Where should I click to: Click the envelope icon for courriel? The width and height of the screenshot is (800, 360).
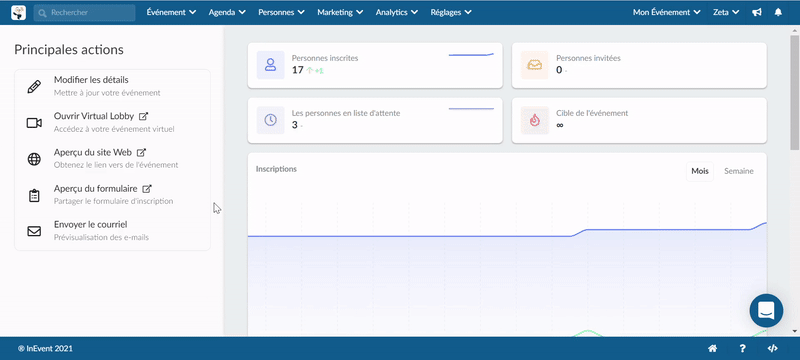(34, 232)
